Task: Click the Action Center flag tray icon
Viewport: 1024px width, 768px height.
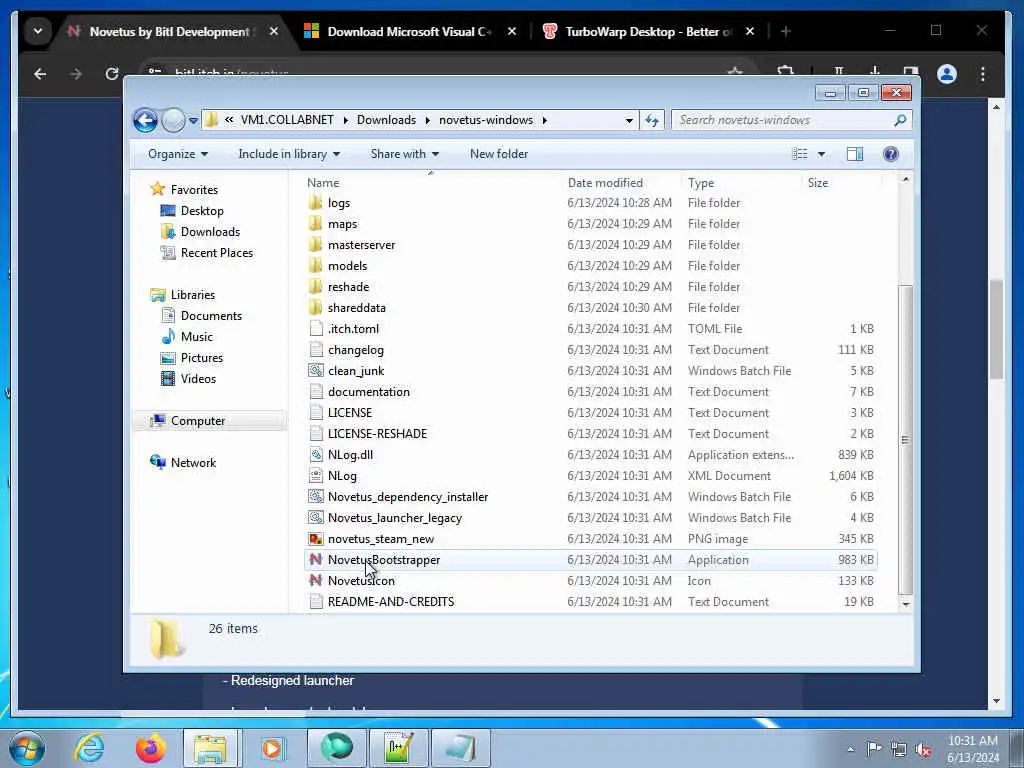Action: click(x=874, y=749)
